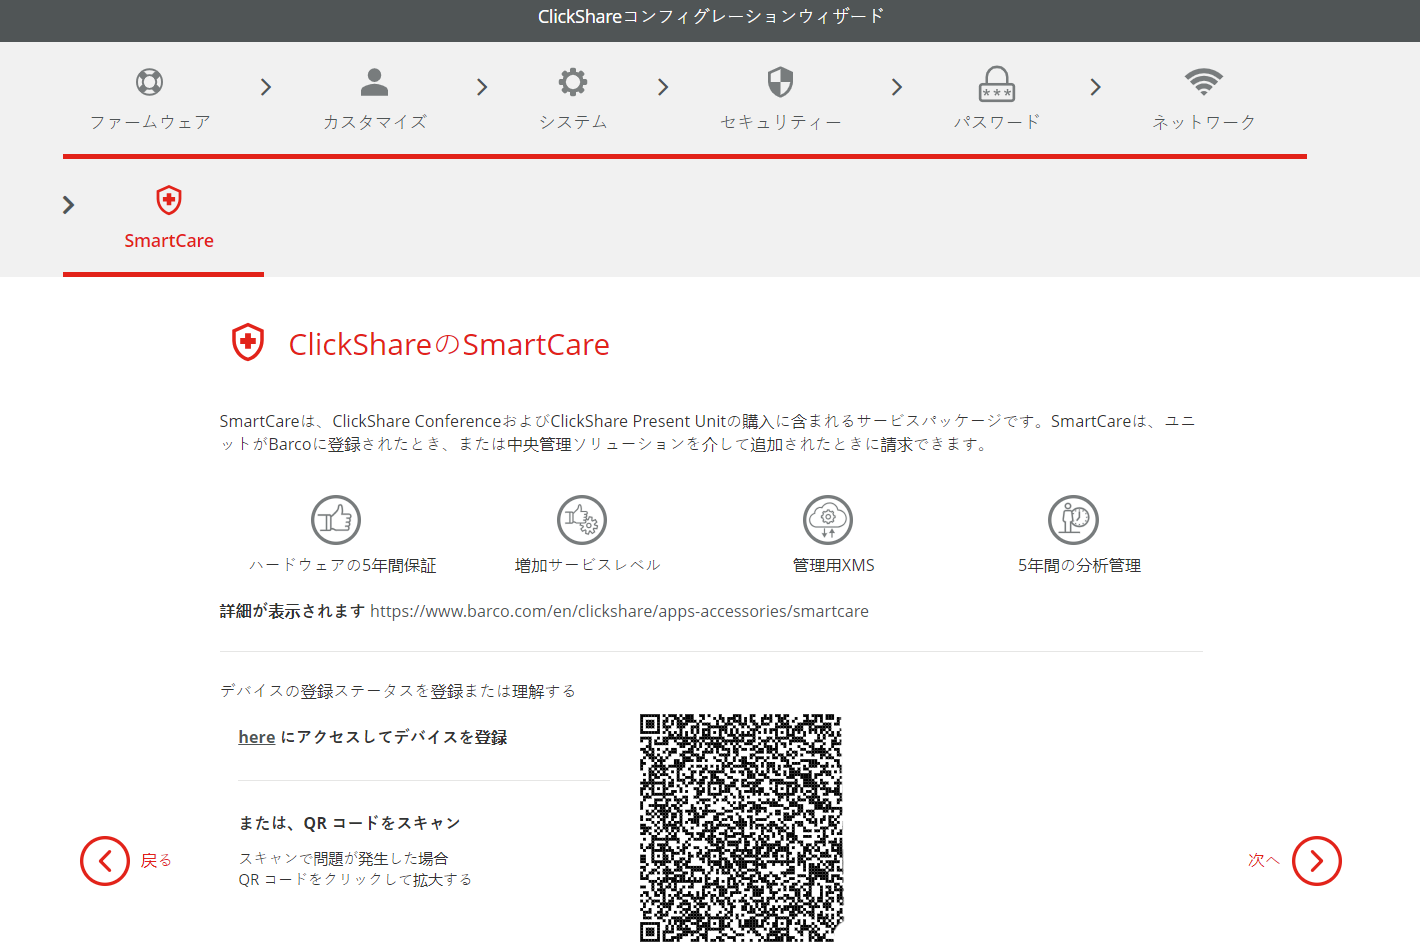Select the カスタマイズ person icon
Screen dimensions: 1420x943
click(x=375, y=82)
